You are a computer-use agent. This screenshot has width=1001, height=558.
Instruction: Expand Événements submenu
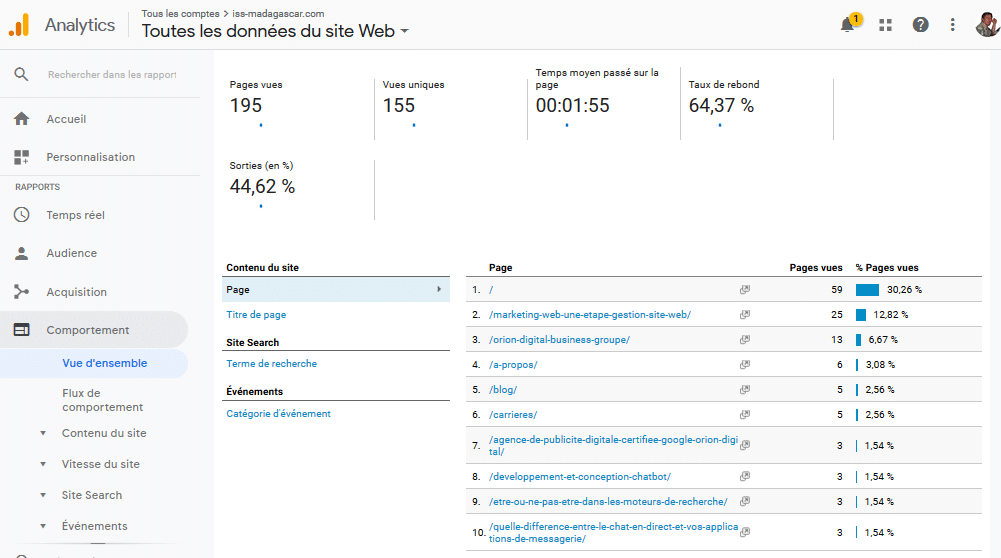pos(43,526)
